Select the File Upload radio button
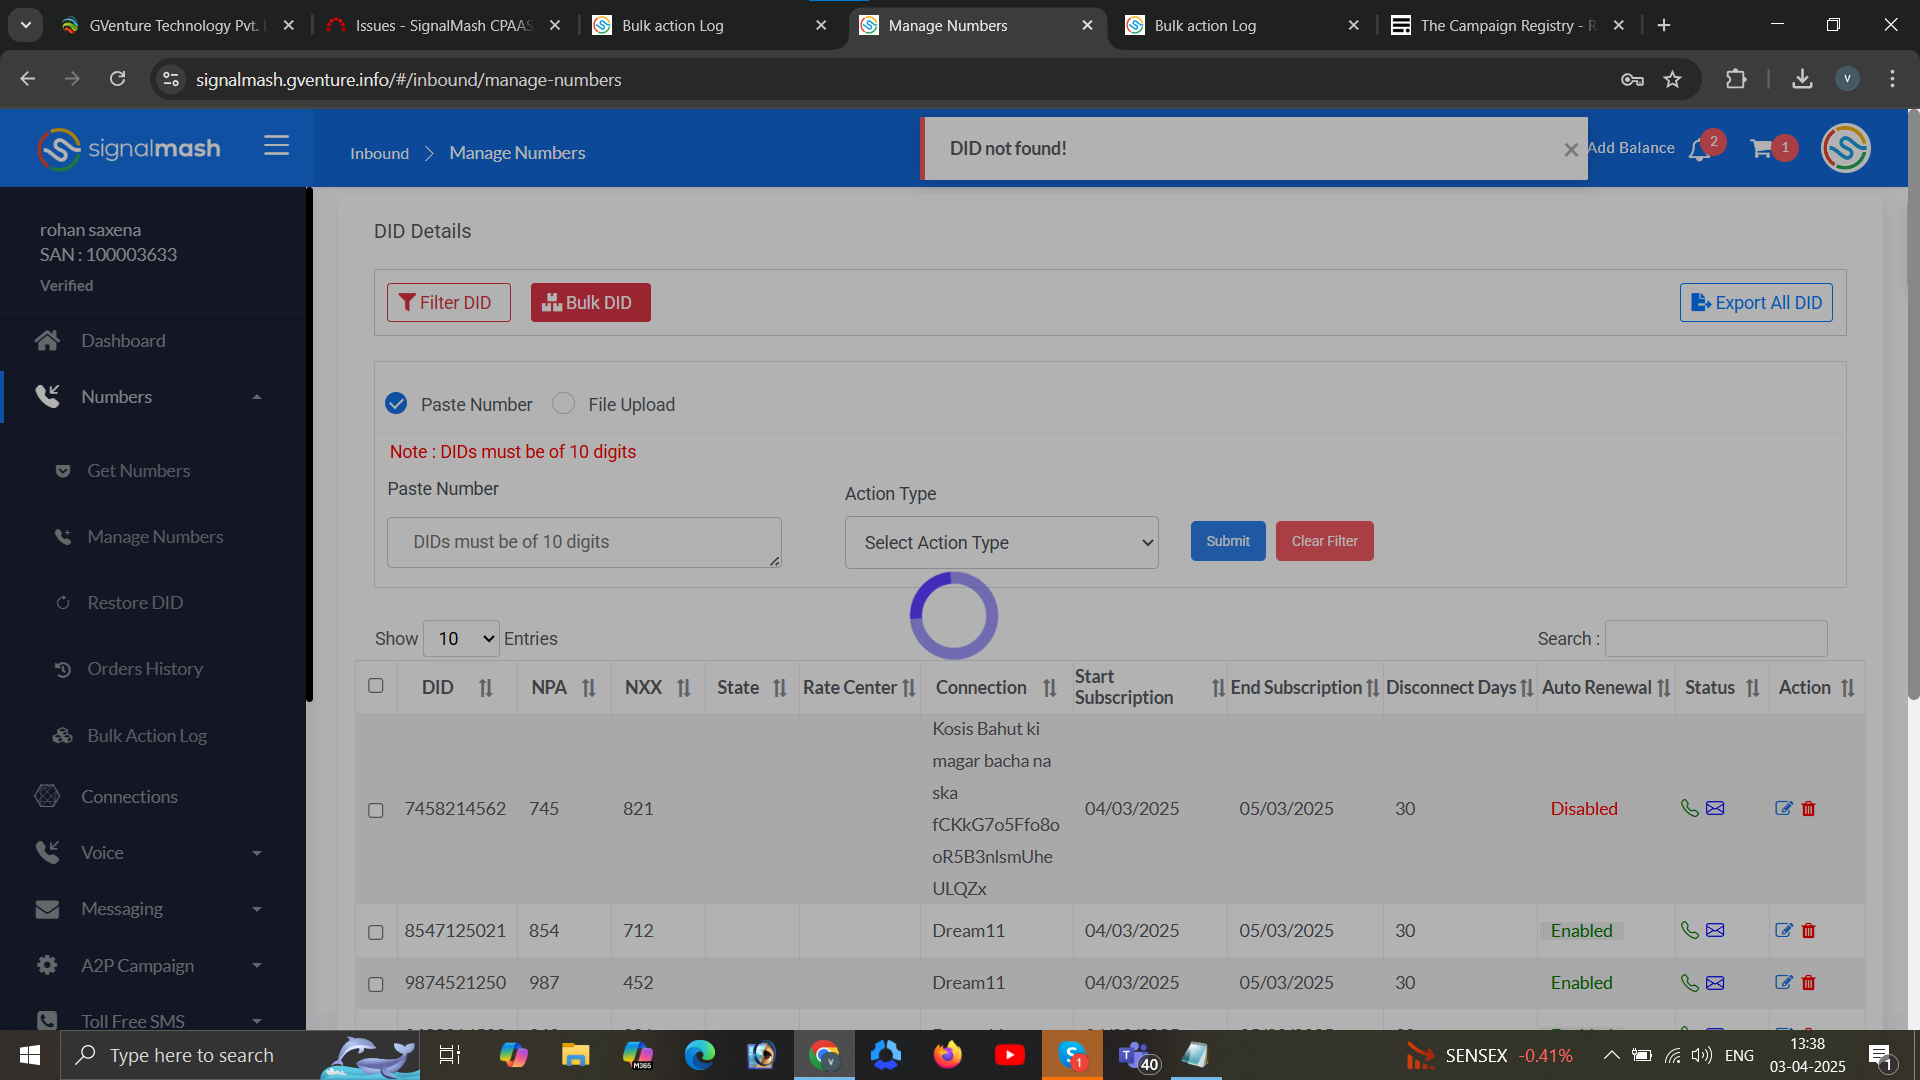 [564, 403]
